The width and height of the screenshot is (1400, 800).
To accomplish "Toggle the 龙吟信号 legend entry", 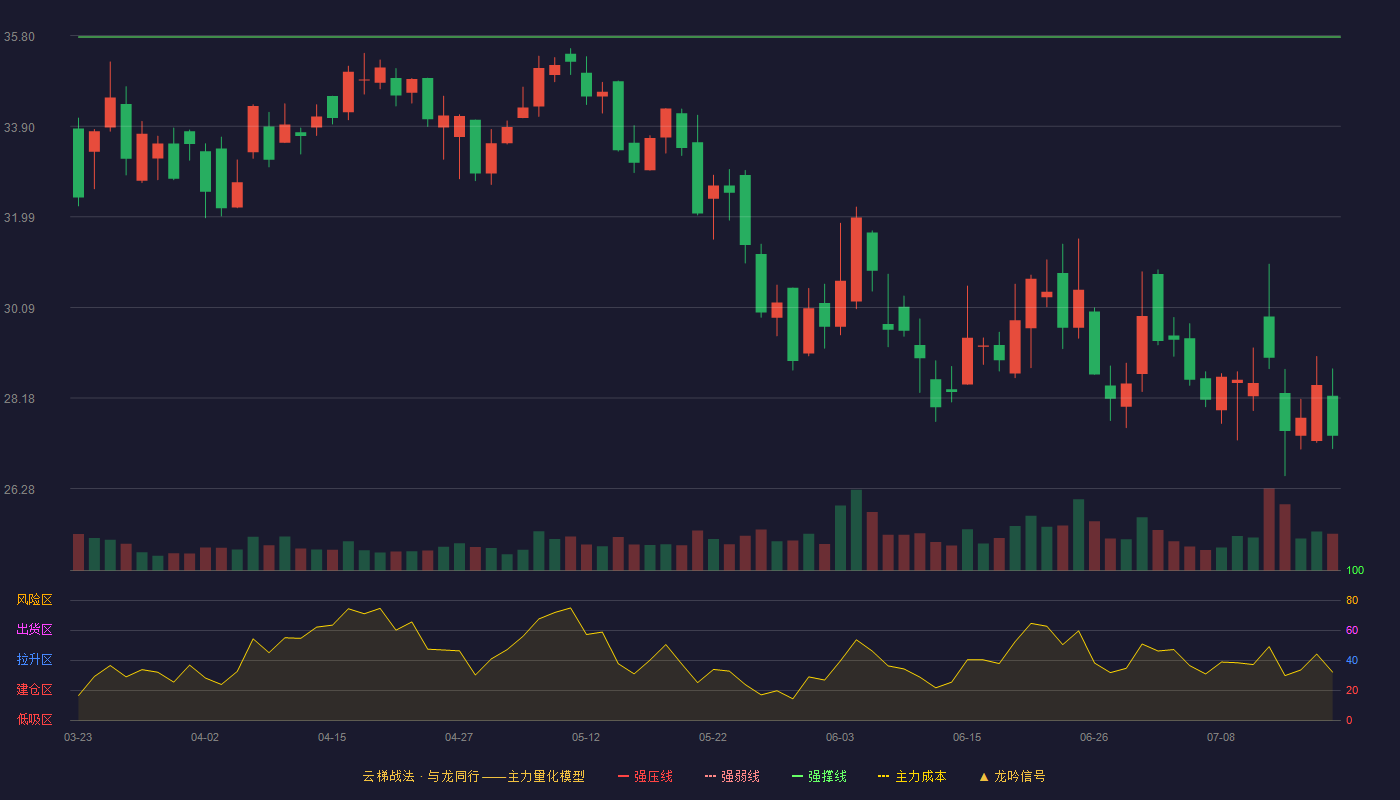I will coord(1012,776).
